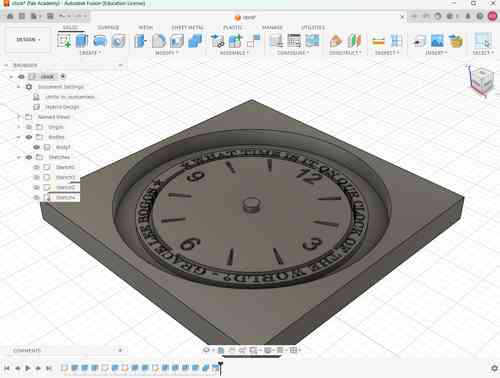Click the Insert Canvas image icon
The width and height of the screenshot is (500, 378).
click(437, 41)
